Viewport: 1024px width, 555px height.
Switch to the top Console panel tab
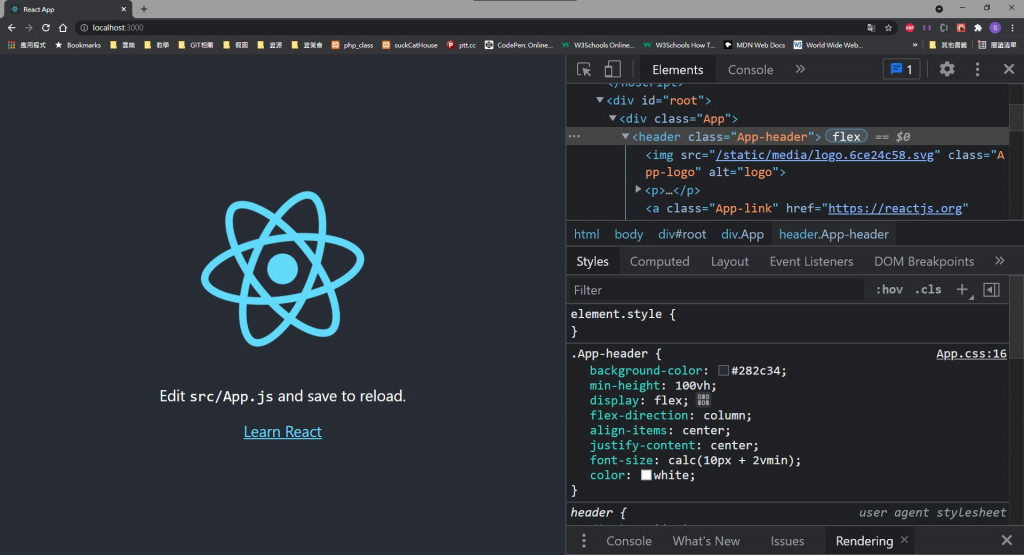pyautogui.click(x=750, y=69)
